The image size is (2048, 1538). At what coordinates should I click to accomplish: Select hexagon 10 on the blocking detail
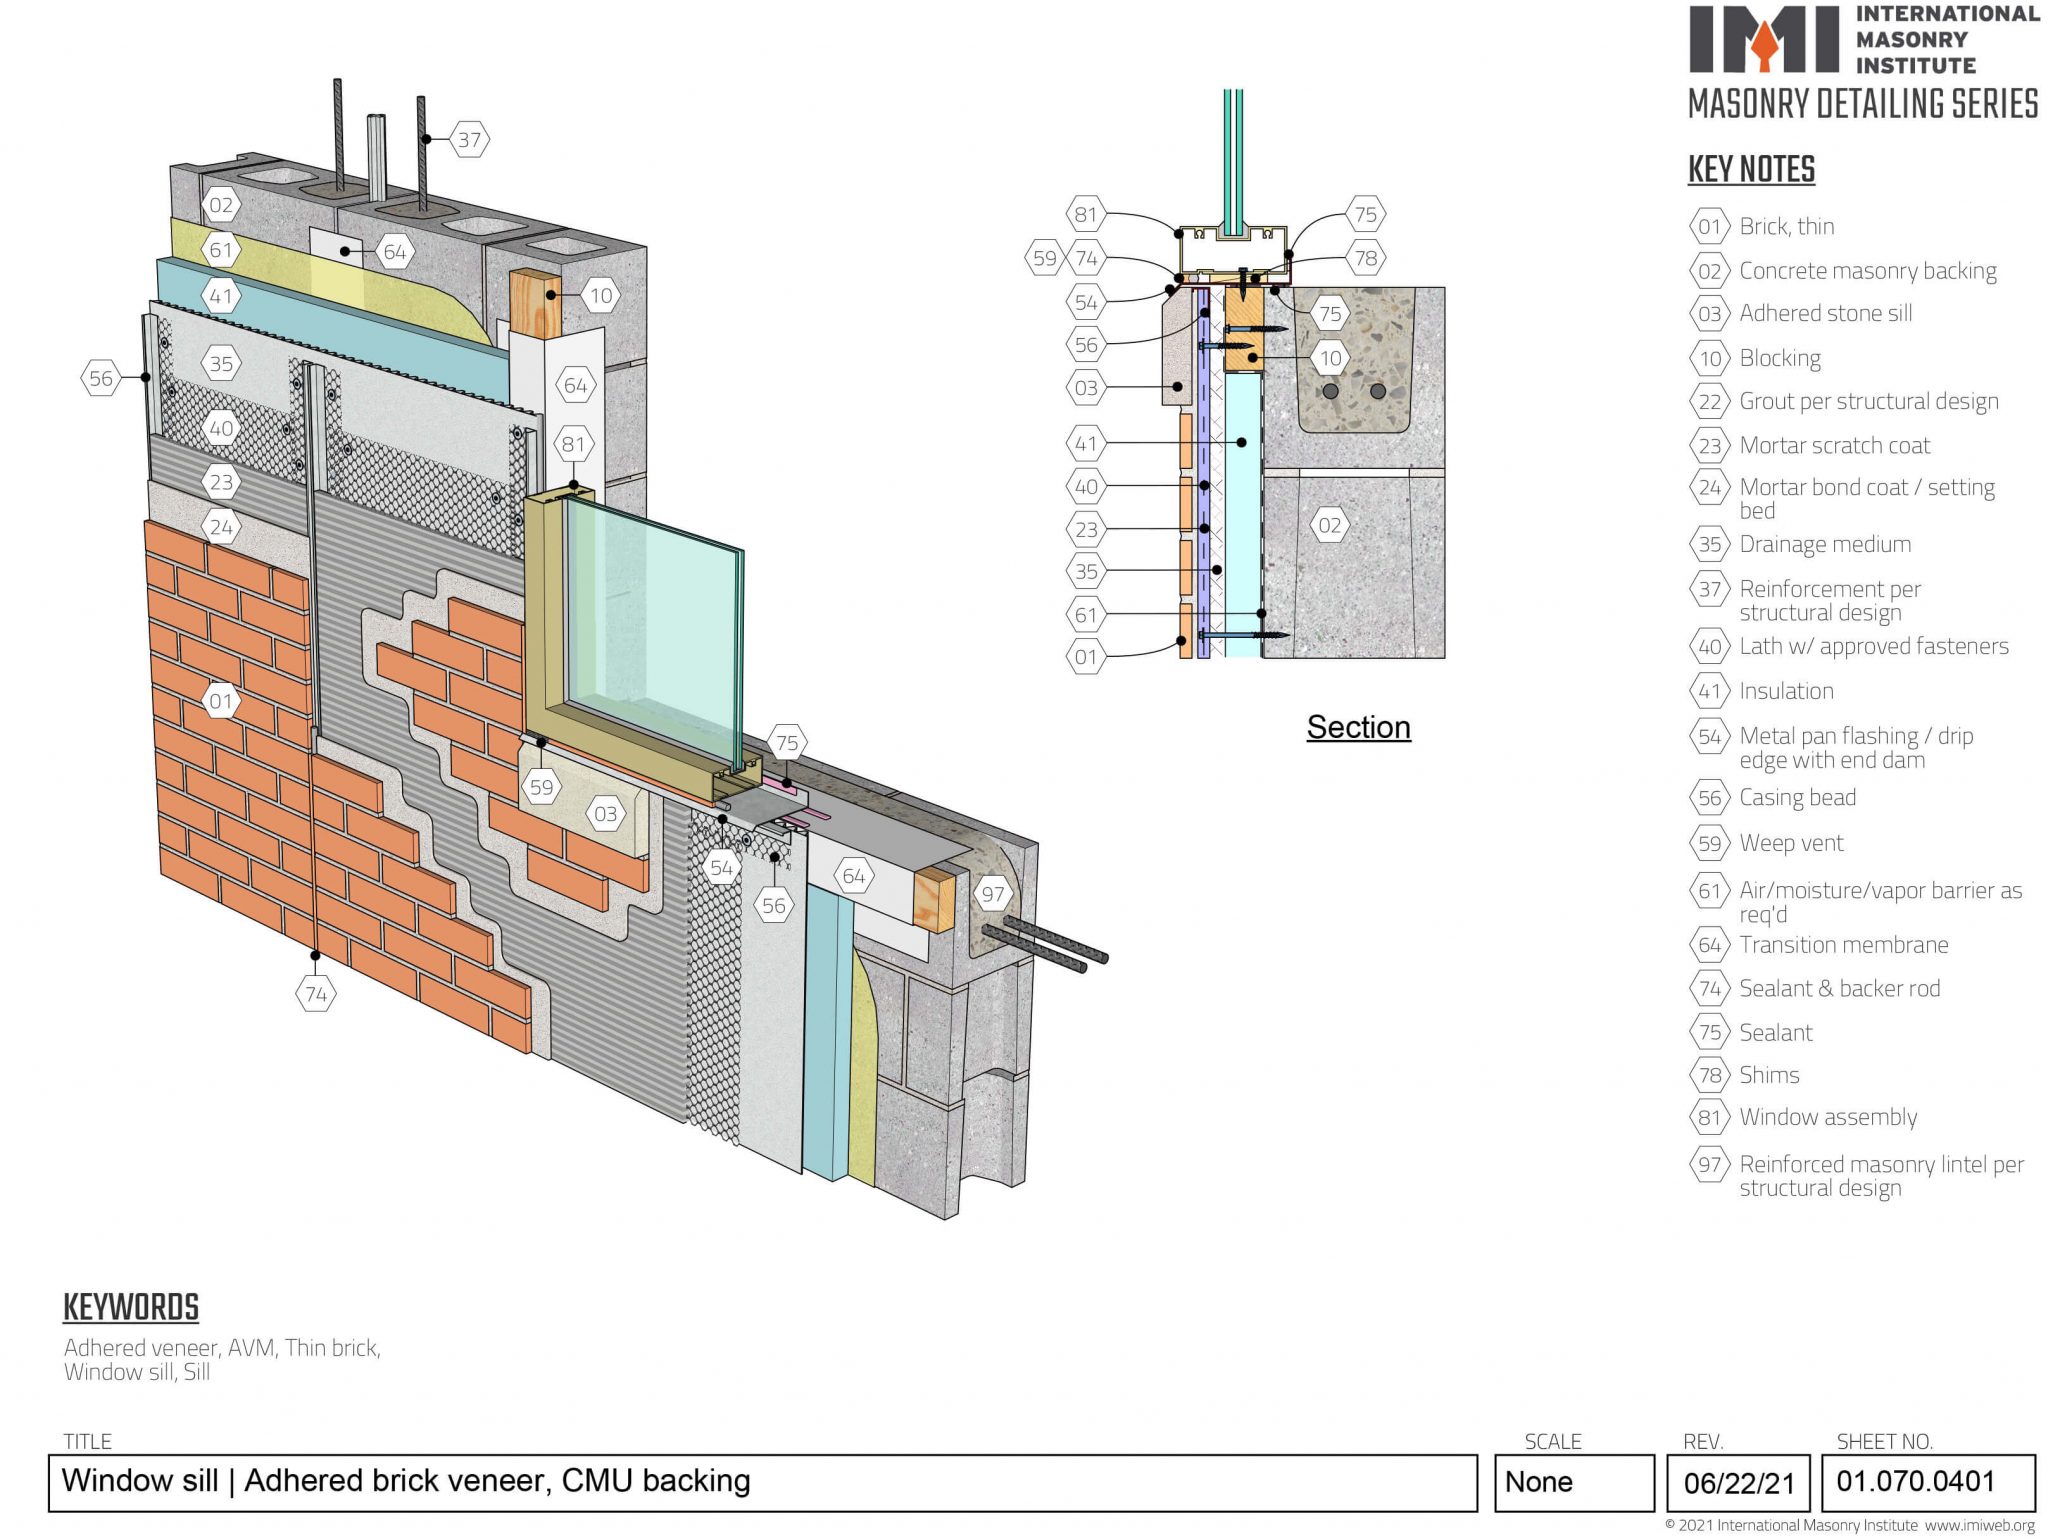(x=602, y=295)
